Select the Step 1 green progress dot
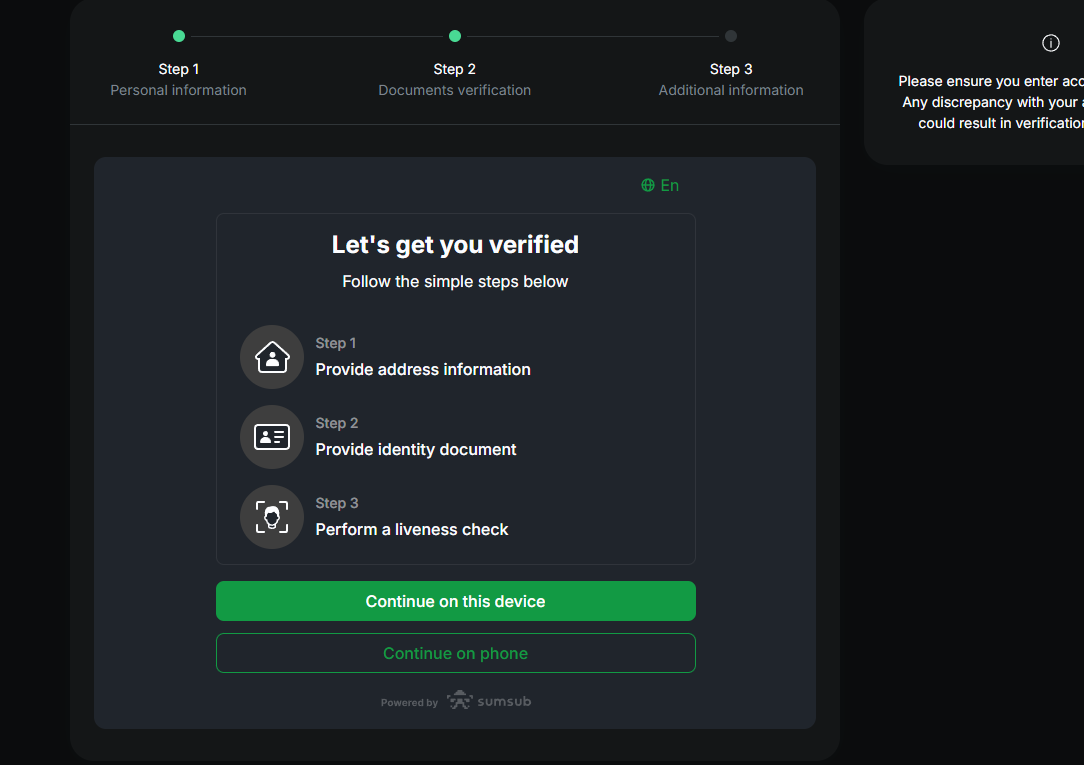Screen dimensions: 1084x765 pyautogui.click(x=179, y=36)
